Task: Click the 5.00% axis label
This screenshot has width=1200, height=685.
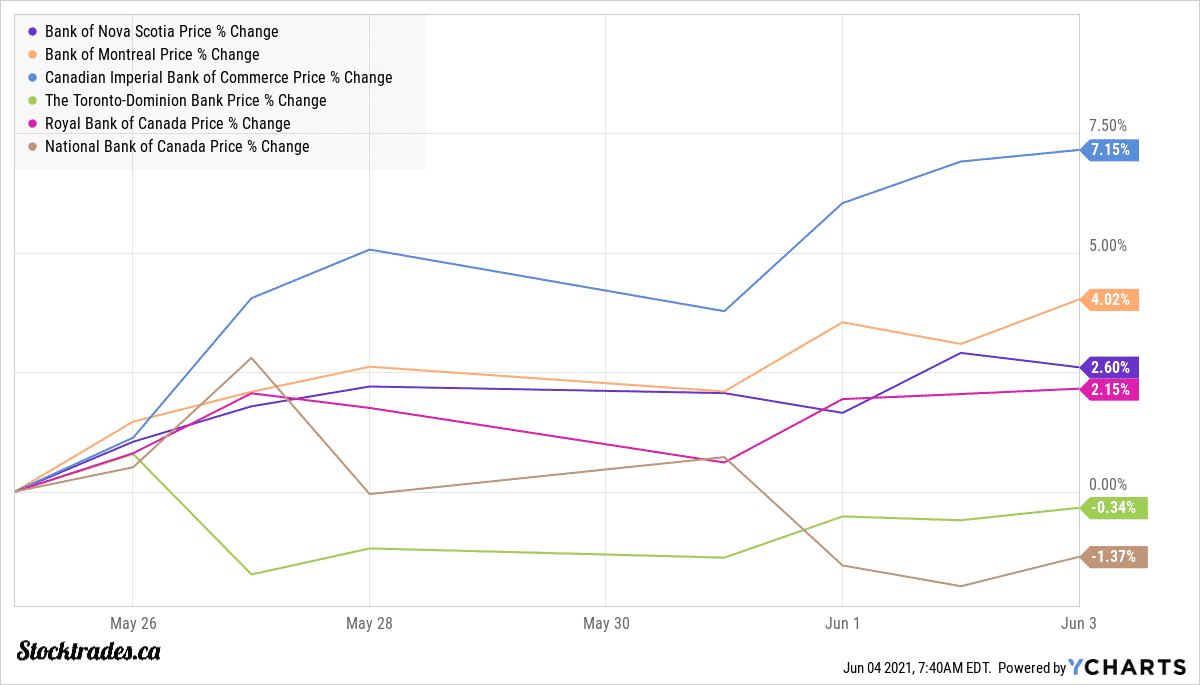Action: point(1107,246)
